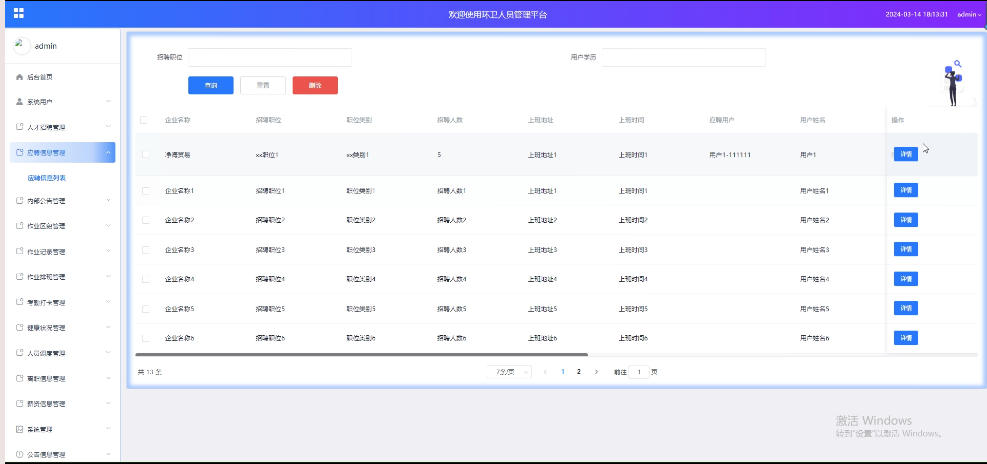Viewport: 987px width, 464px height.
Task: Check the box for row 企业名称3
Action: 145,249
